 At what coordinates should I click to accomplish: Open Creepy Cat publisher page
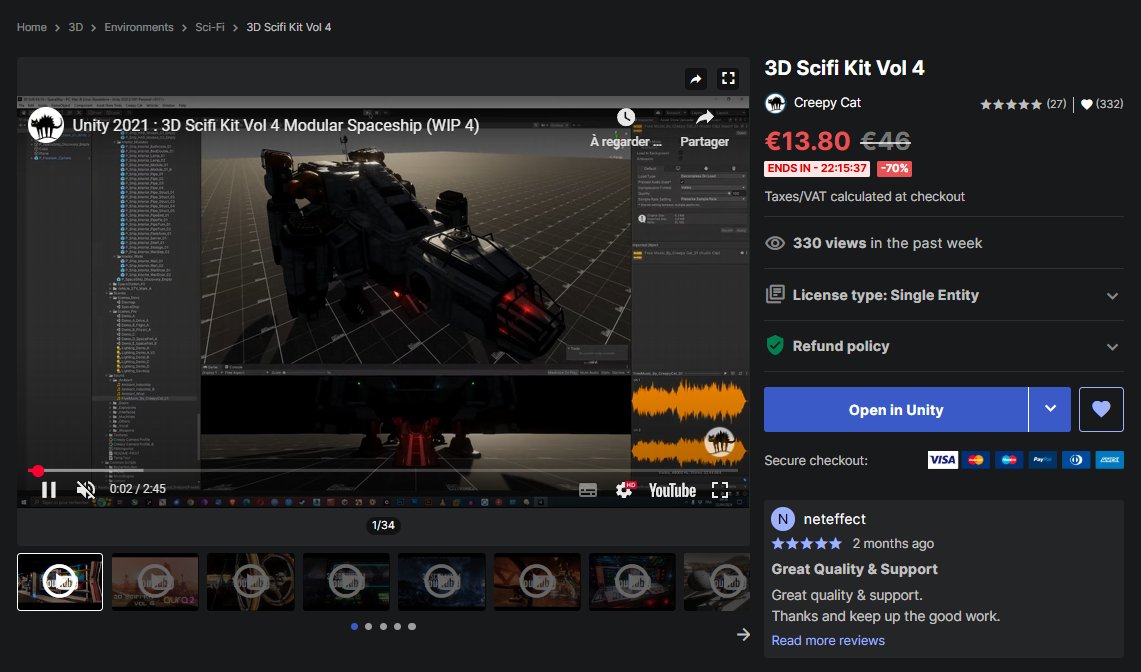pos(827,103)
